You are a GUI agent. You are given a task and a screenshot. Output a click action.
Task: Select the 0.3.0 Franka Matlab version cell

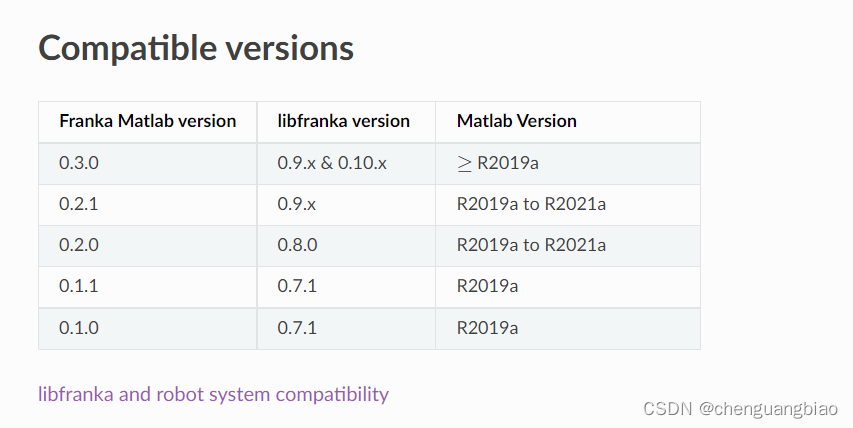coord(79,163)
